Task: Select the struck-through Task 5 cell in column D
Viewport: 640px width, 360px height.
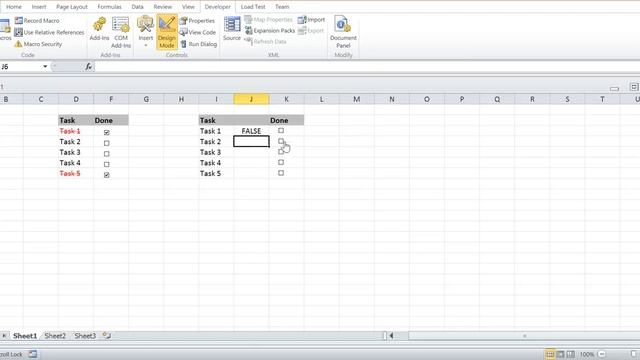Action: coord(76,173)
